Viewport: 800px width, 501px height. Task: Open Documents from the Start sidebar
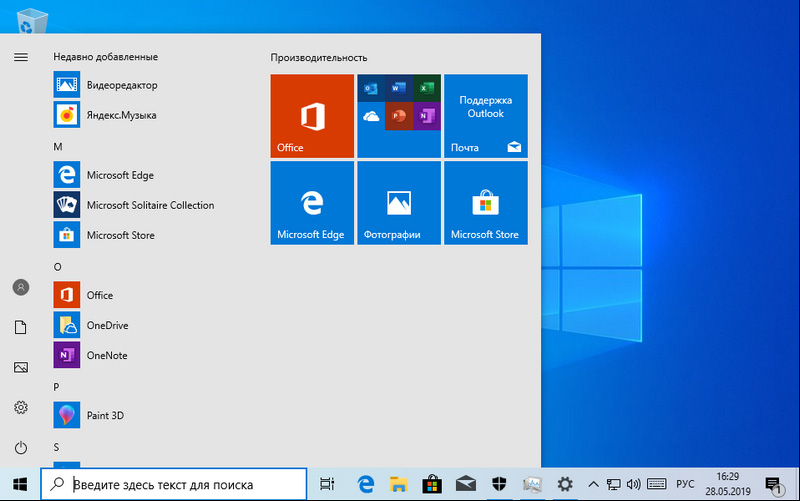21,328
